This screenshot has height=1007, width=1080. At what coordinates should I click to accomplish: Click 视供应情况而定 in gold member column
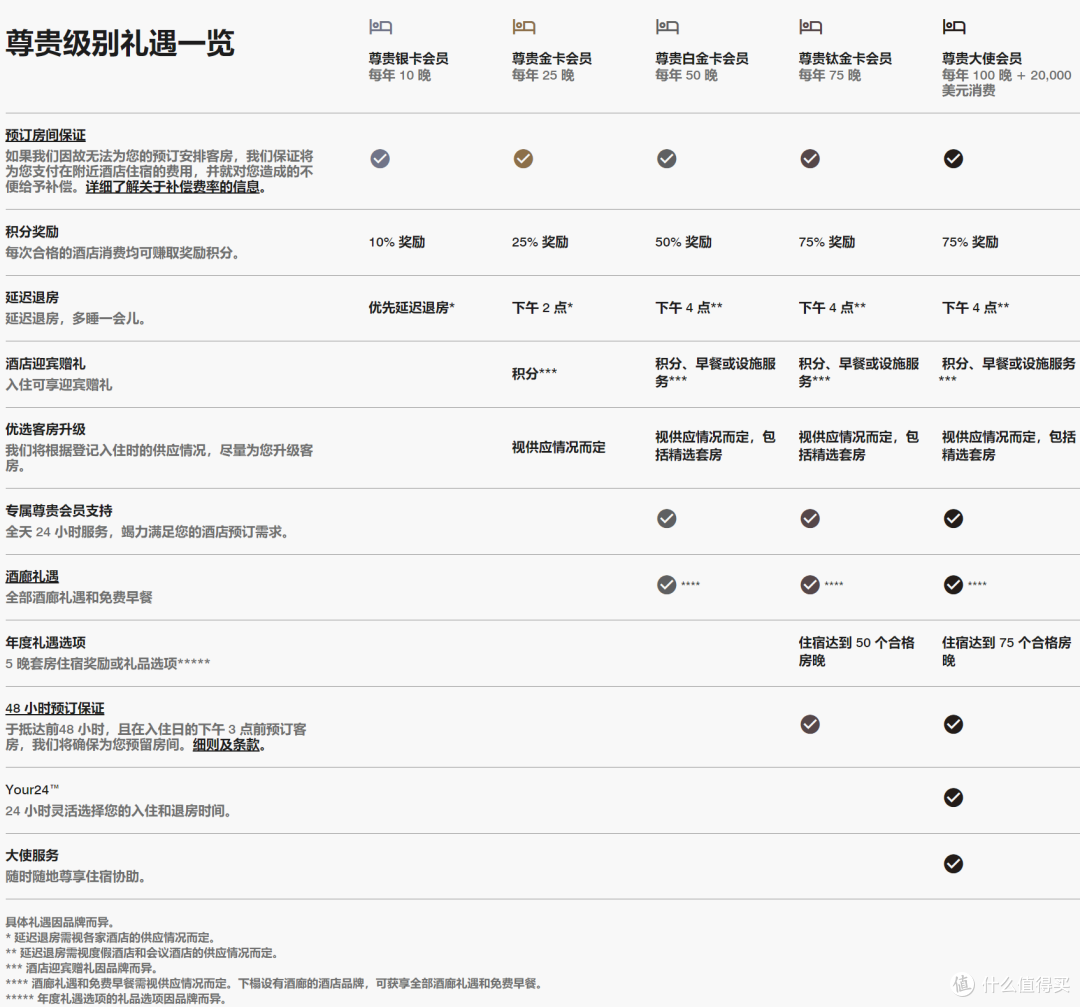559,447
